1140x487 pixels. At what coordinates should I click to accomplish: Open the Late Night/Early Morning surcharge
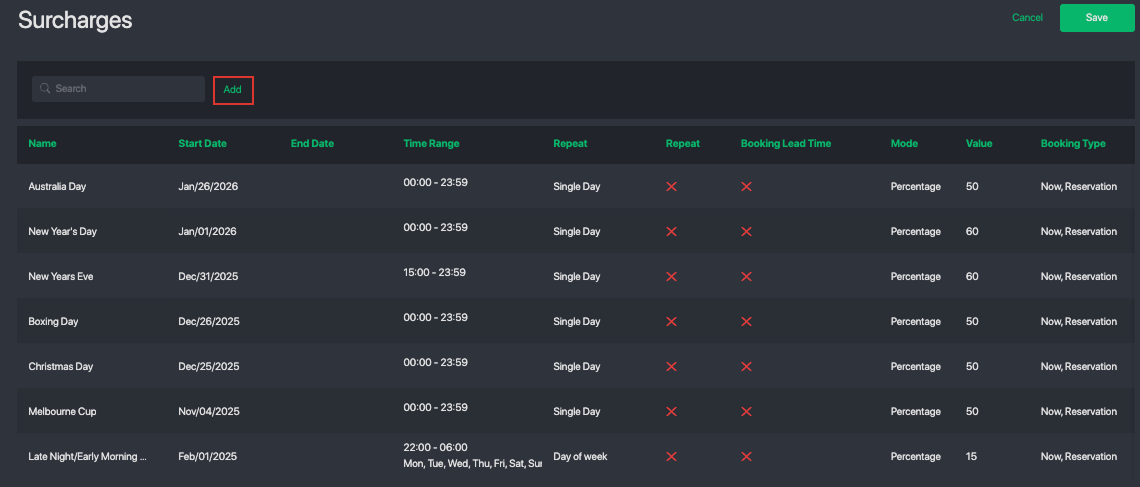click(x=88, y=456)
